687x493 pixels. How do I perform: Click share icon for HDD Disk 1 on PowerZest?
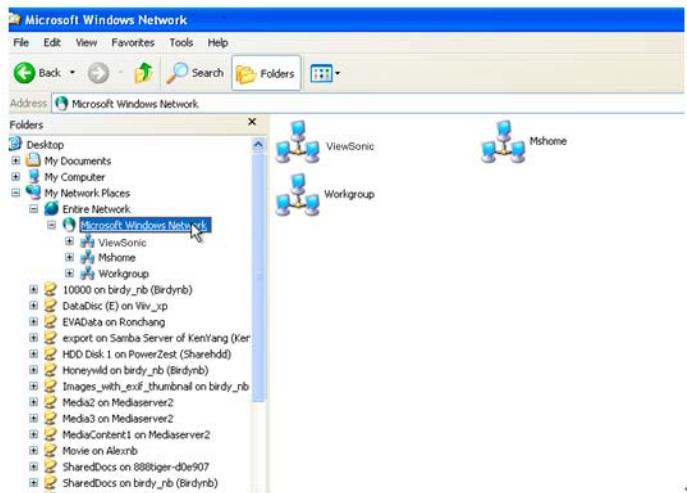51,354
